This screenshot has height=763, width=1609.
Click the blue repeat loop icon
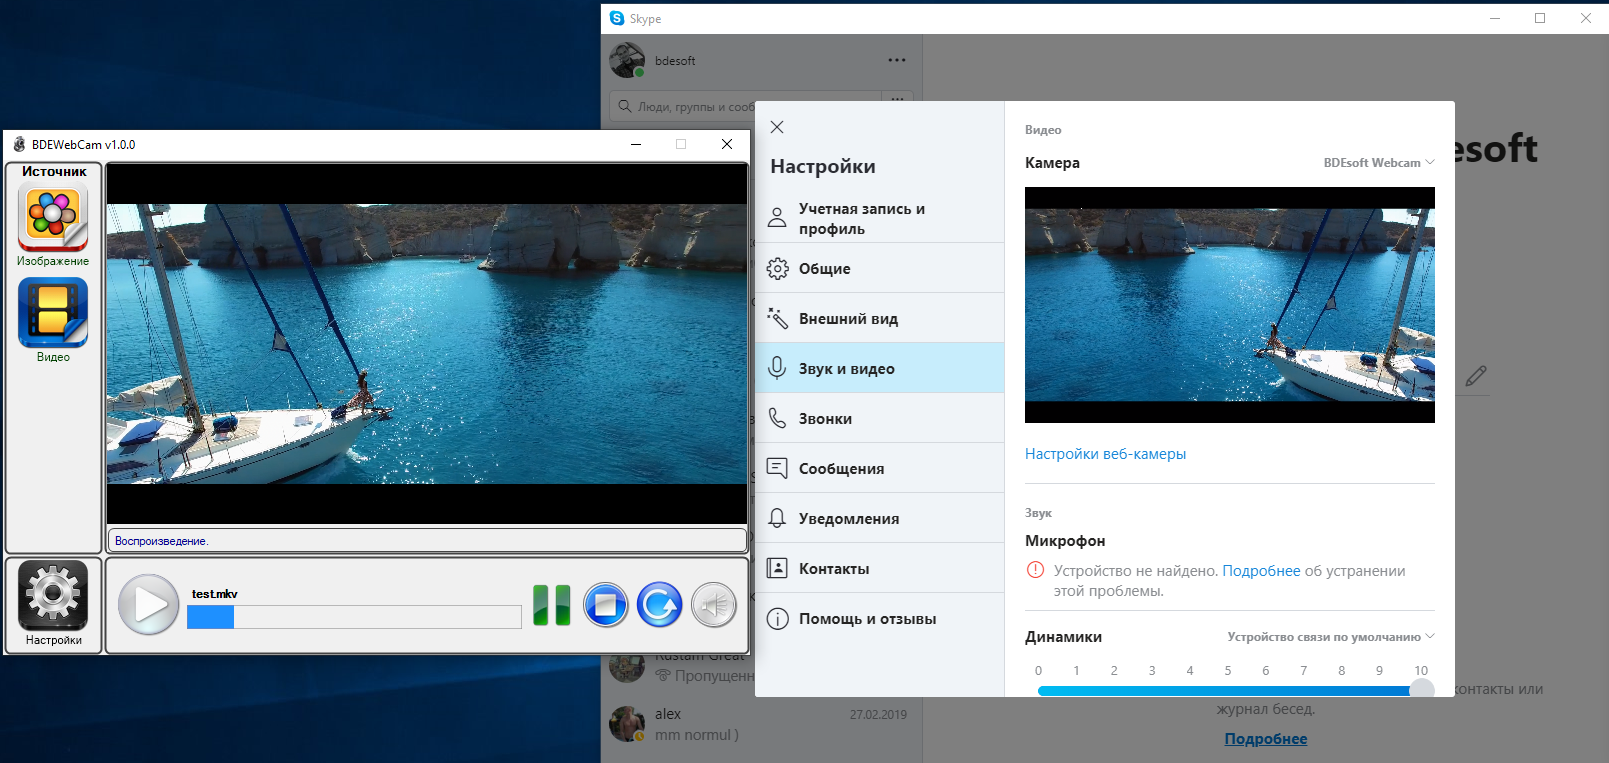point(659,605)
